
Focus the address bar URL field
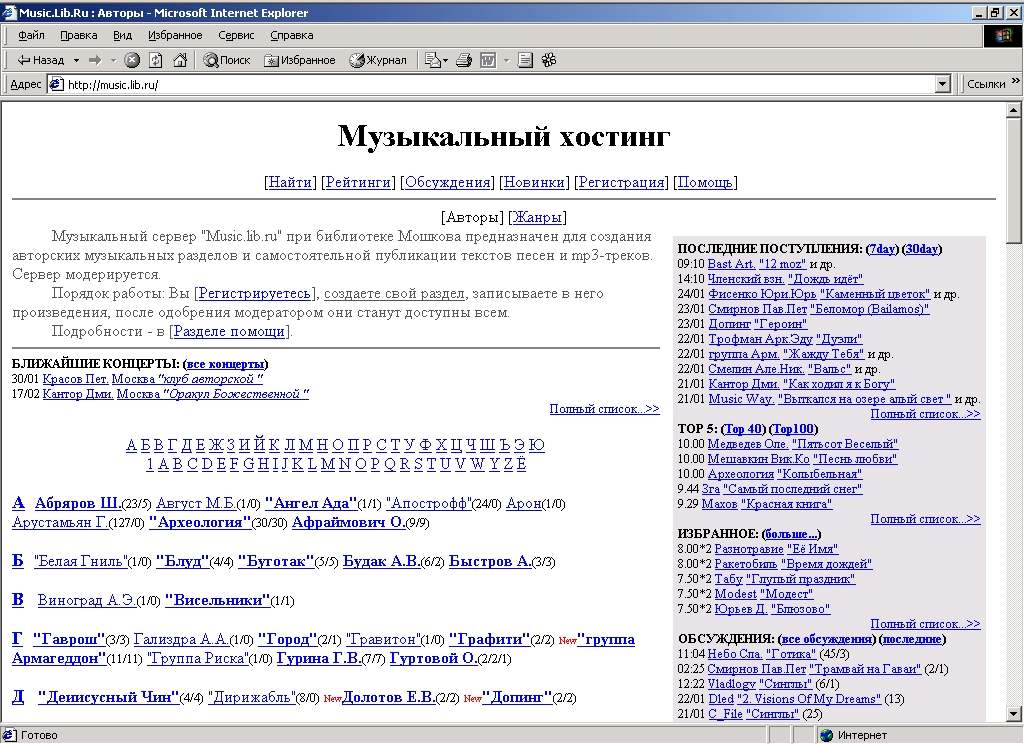point(500,84)
